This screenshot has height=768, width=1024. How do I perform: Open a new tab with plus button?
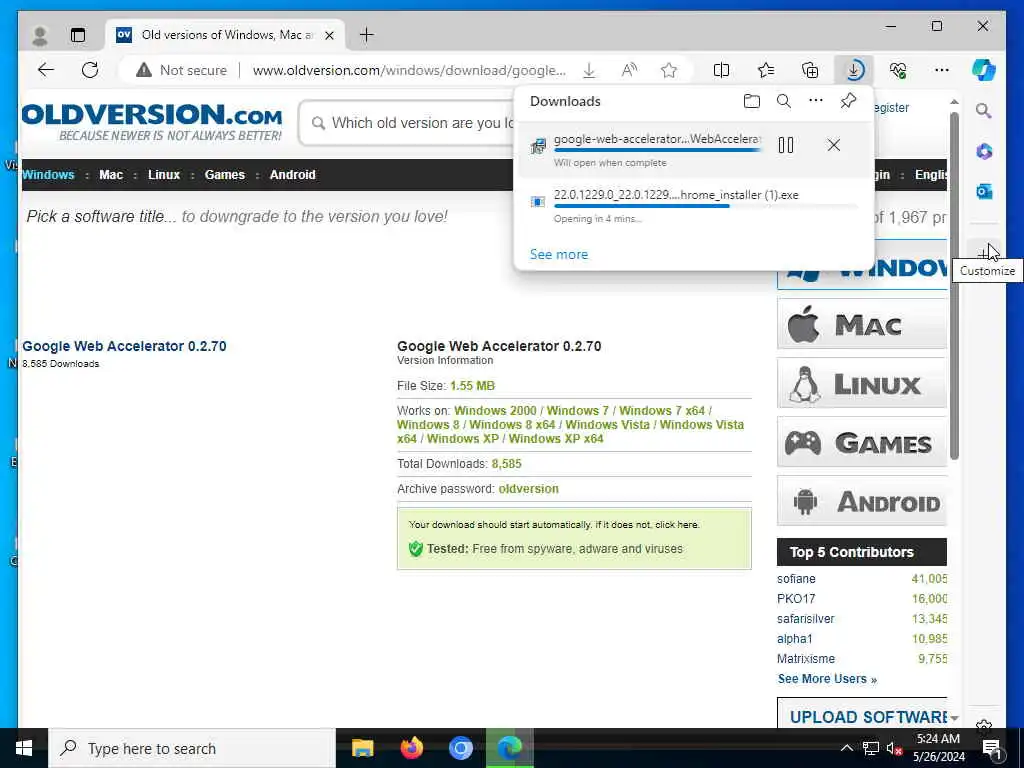coord(366,35)
